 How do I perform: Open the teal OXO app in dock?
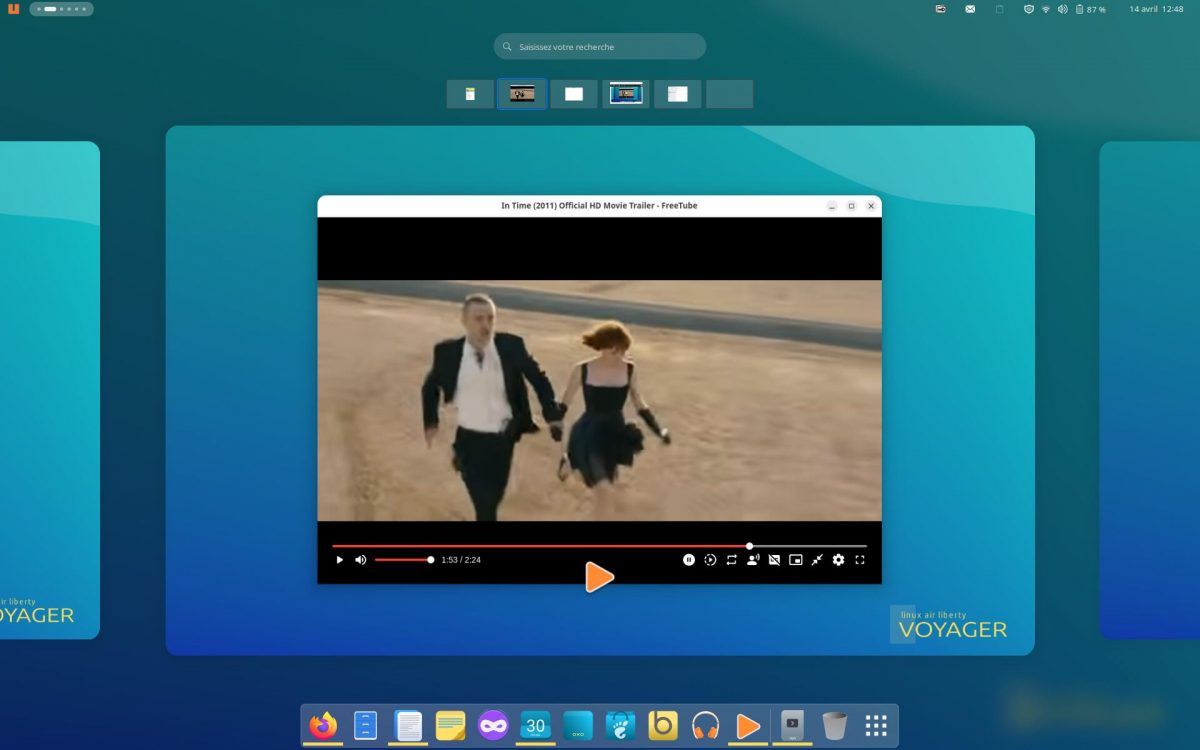click(578, 725)
